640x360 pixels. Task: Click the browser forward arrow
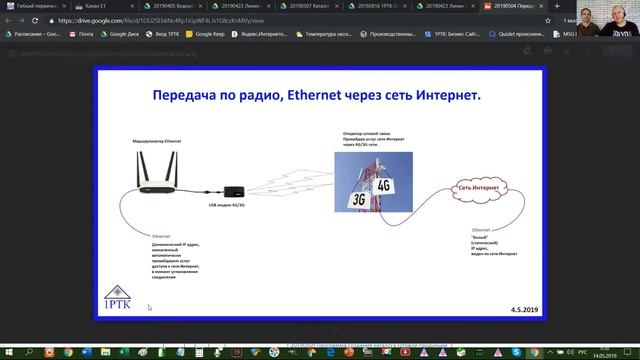pos(21,20)
